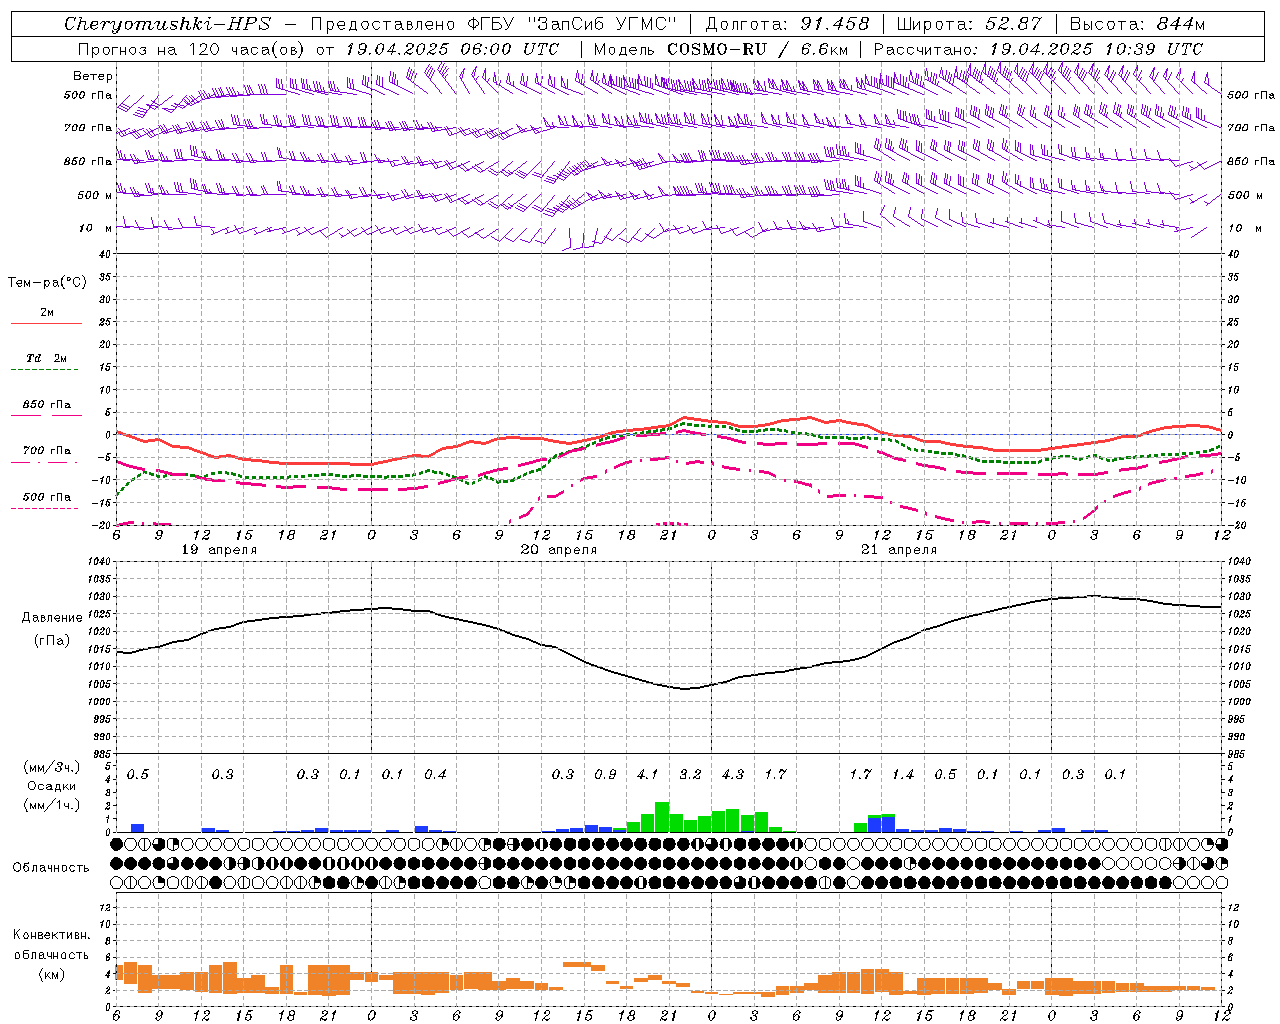Click the Конвективн. panel label
The height and width of the screenshot is (1024, 1280).
(51, 935)
